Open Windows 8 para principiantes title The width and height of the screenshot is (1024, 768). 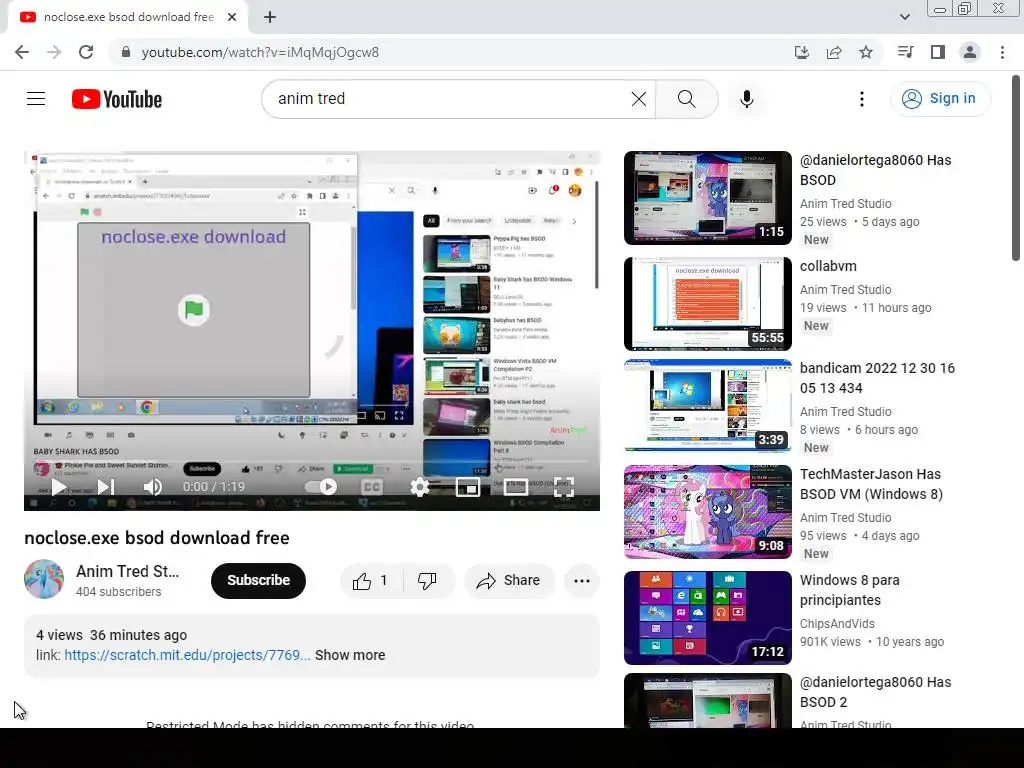[x=850, y=590]
